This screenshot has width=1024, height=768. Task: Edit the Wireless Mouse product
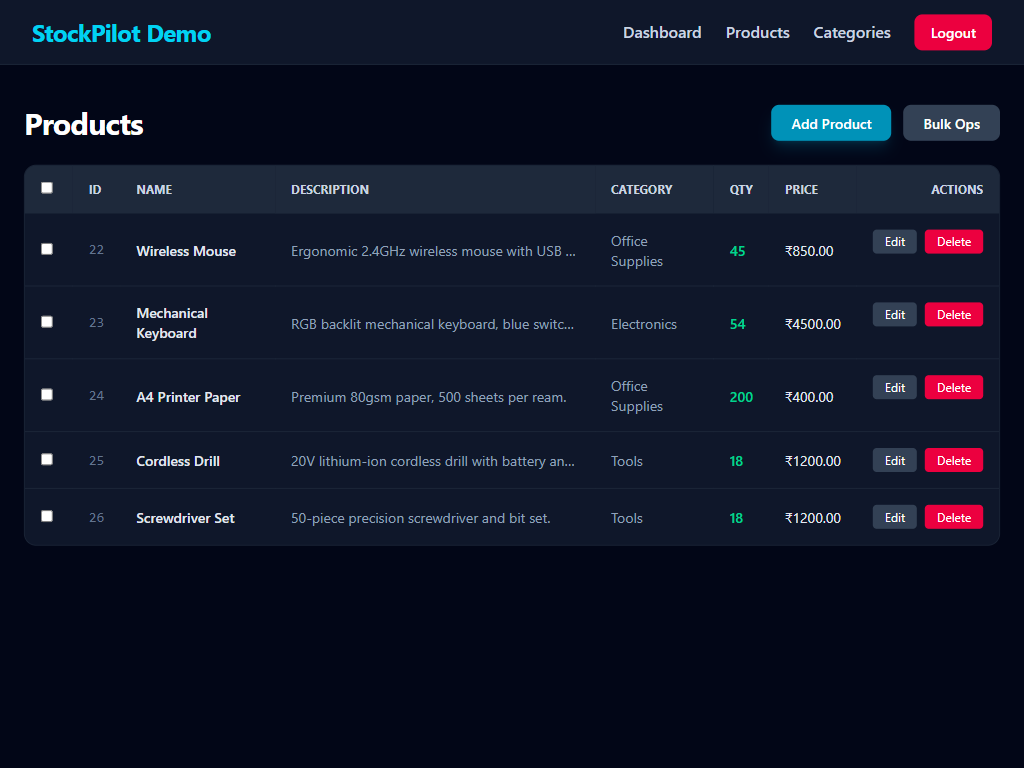click(x=895, y=242)
